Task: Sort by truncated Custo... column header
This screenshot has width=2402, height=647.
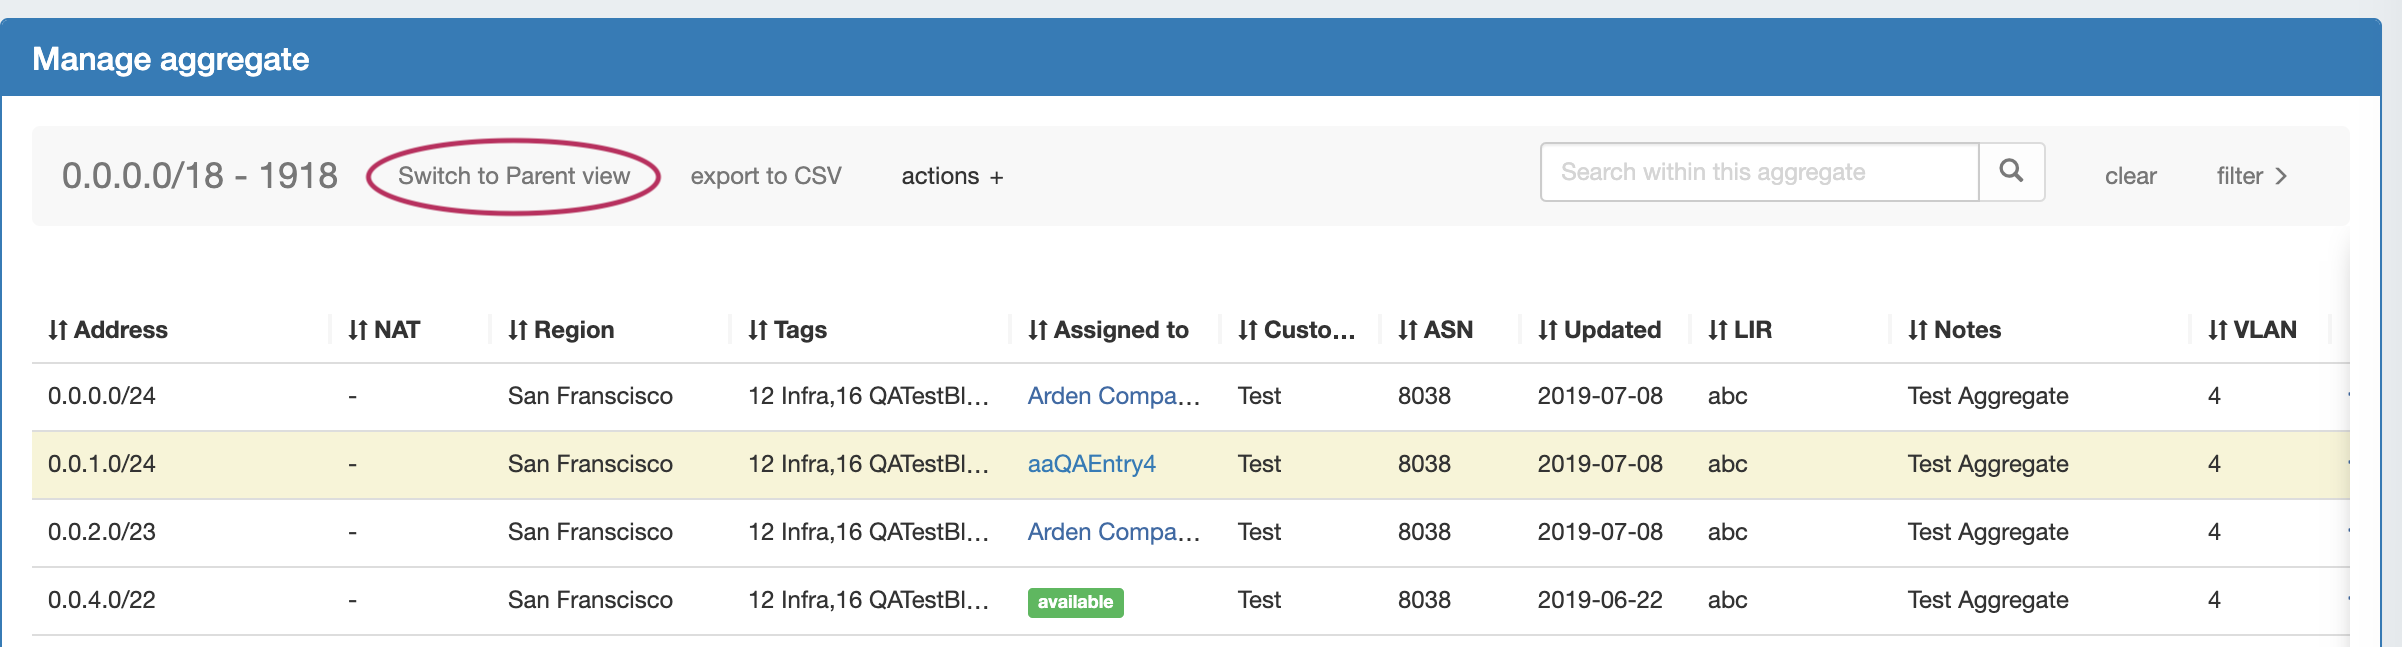Action: point(1308,330)
